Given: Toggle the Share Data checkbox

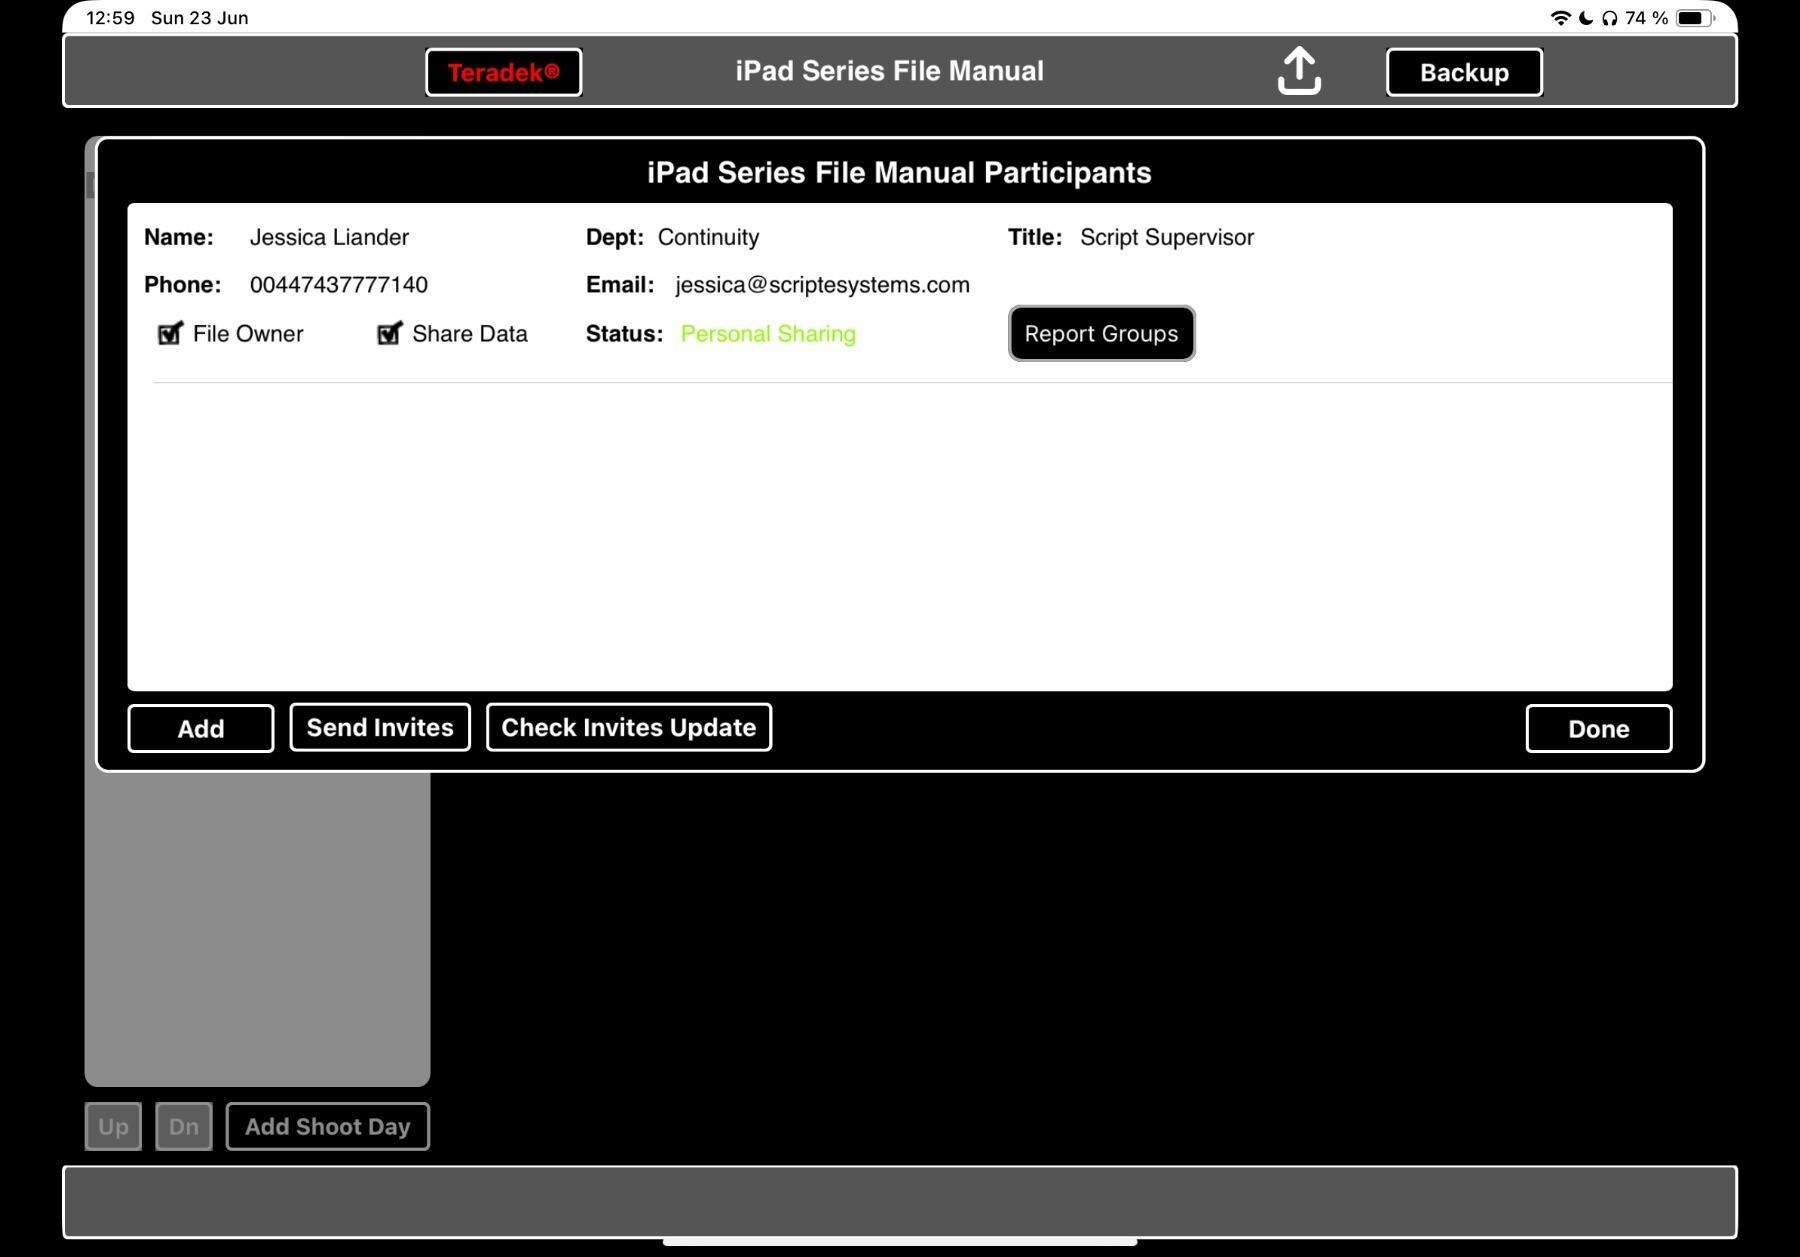Looking at the screenshot, I should 389,333.
